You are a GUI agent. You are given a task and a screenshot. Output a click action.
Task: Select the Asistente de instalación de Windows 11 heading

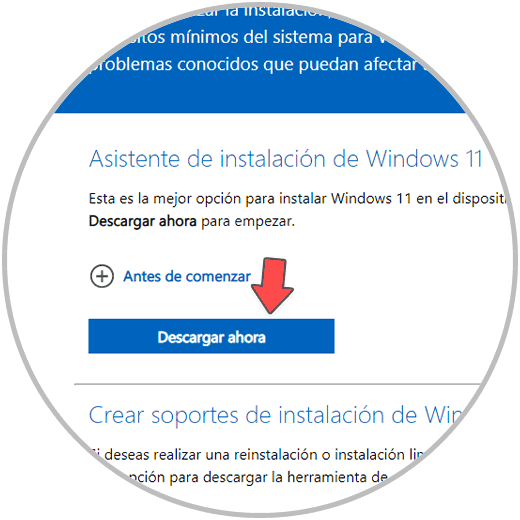[x=286, y=158]
